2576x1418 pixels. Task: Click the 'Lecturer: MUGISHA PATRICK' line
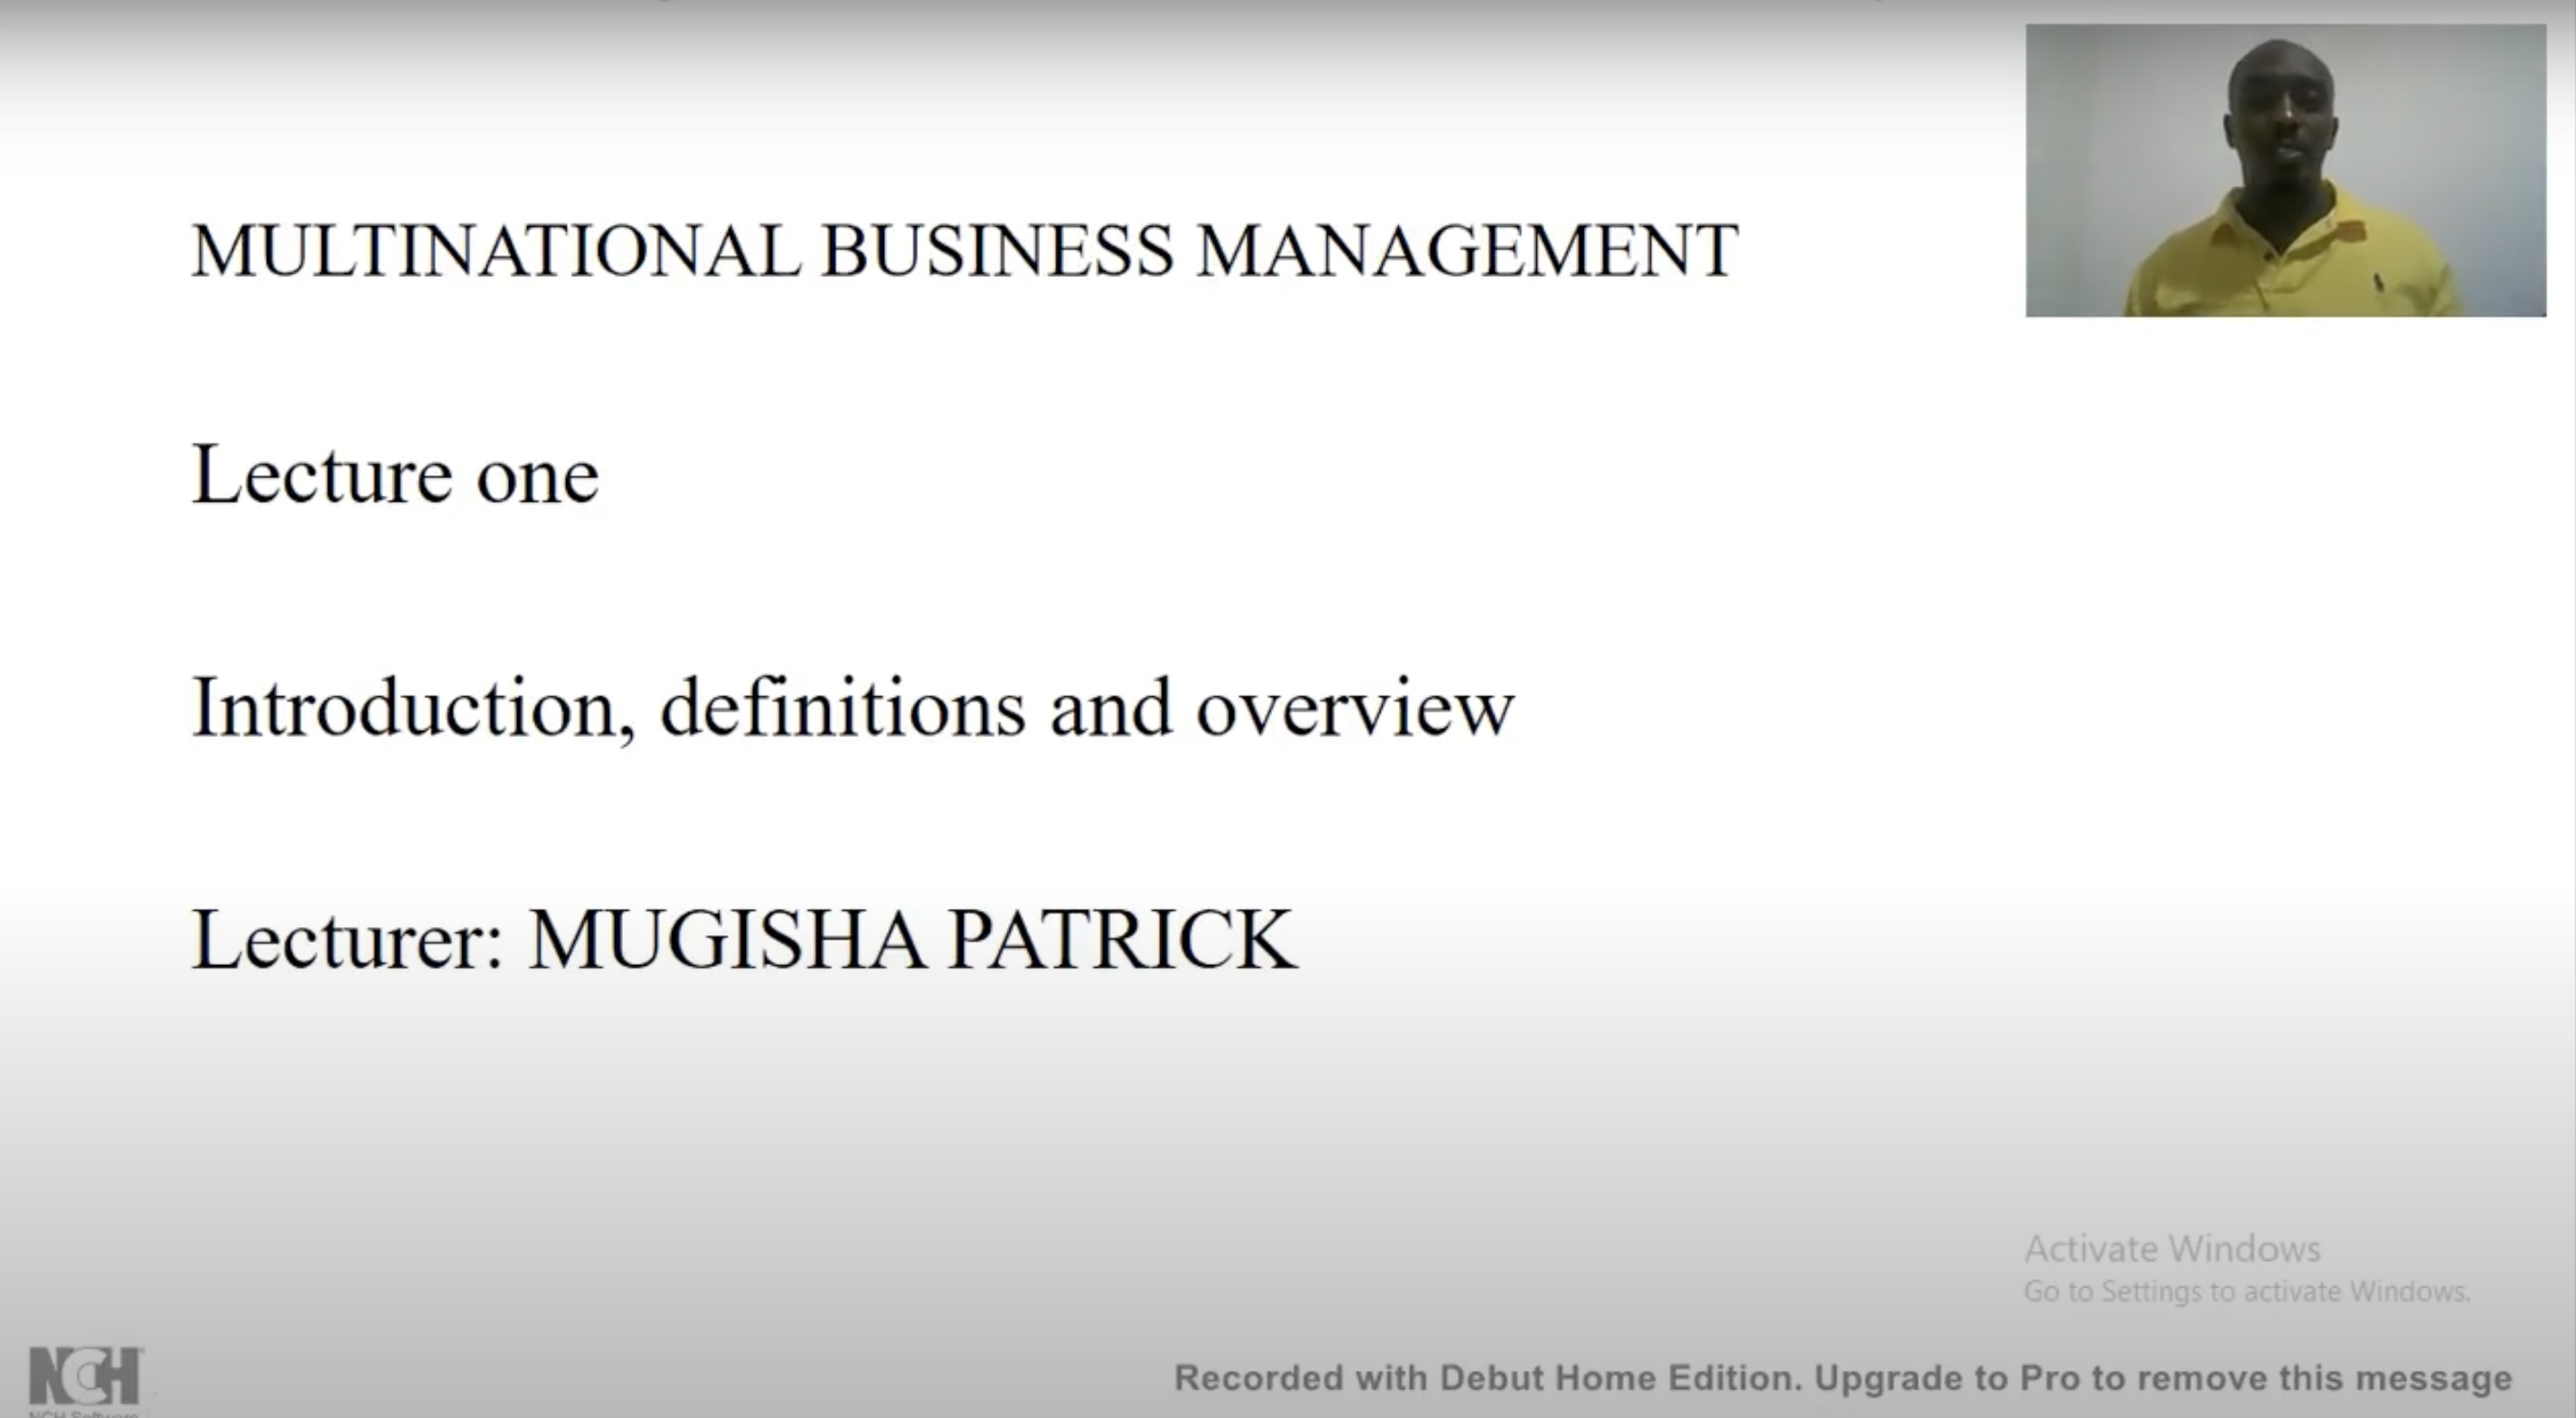[x=744, y=940]
